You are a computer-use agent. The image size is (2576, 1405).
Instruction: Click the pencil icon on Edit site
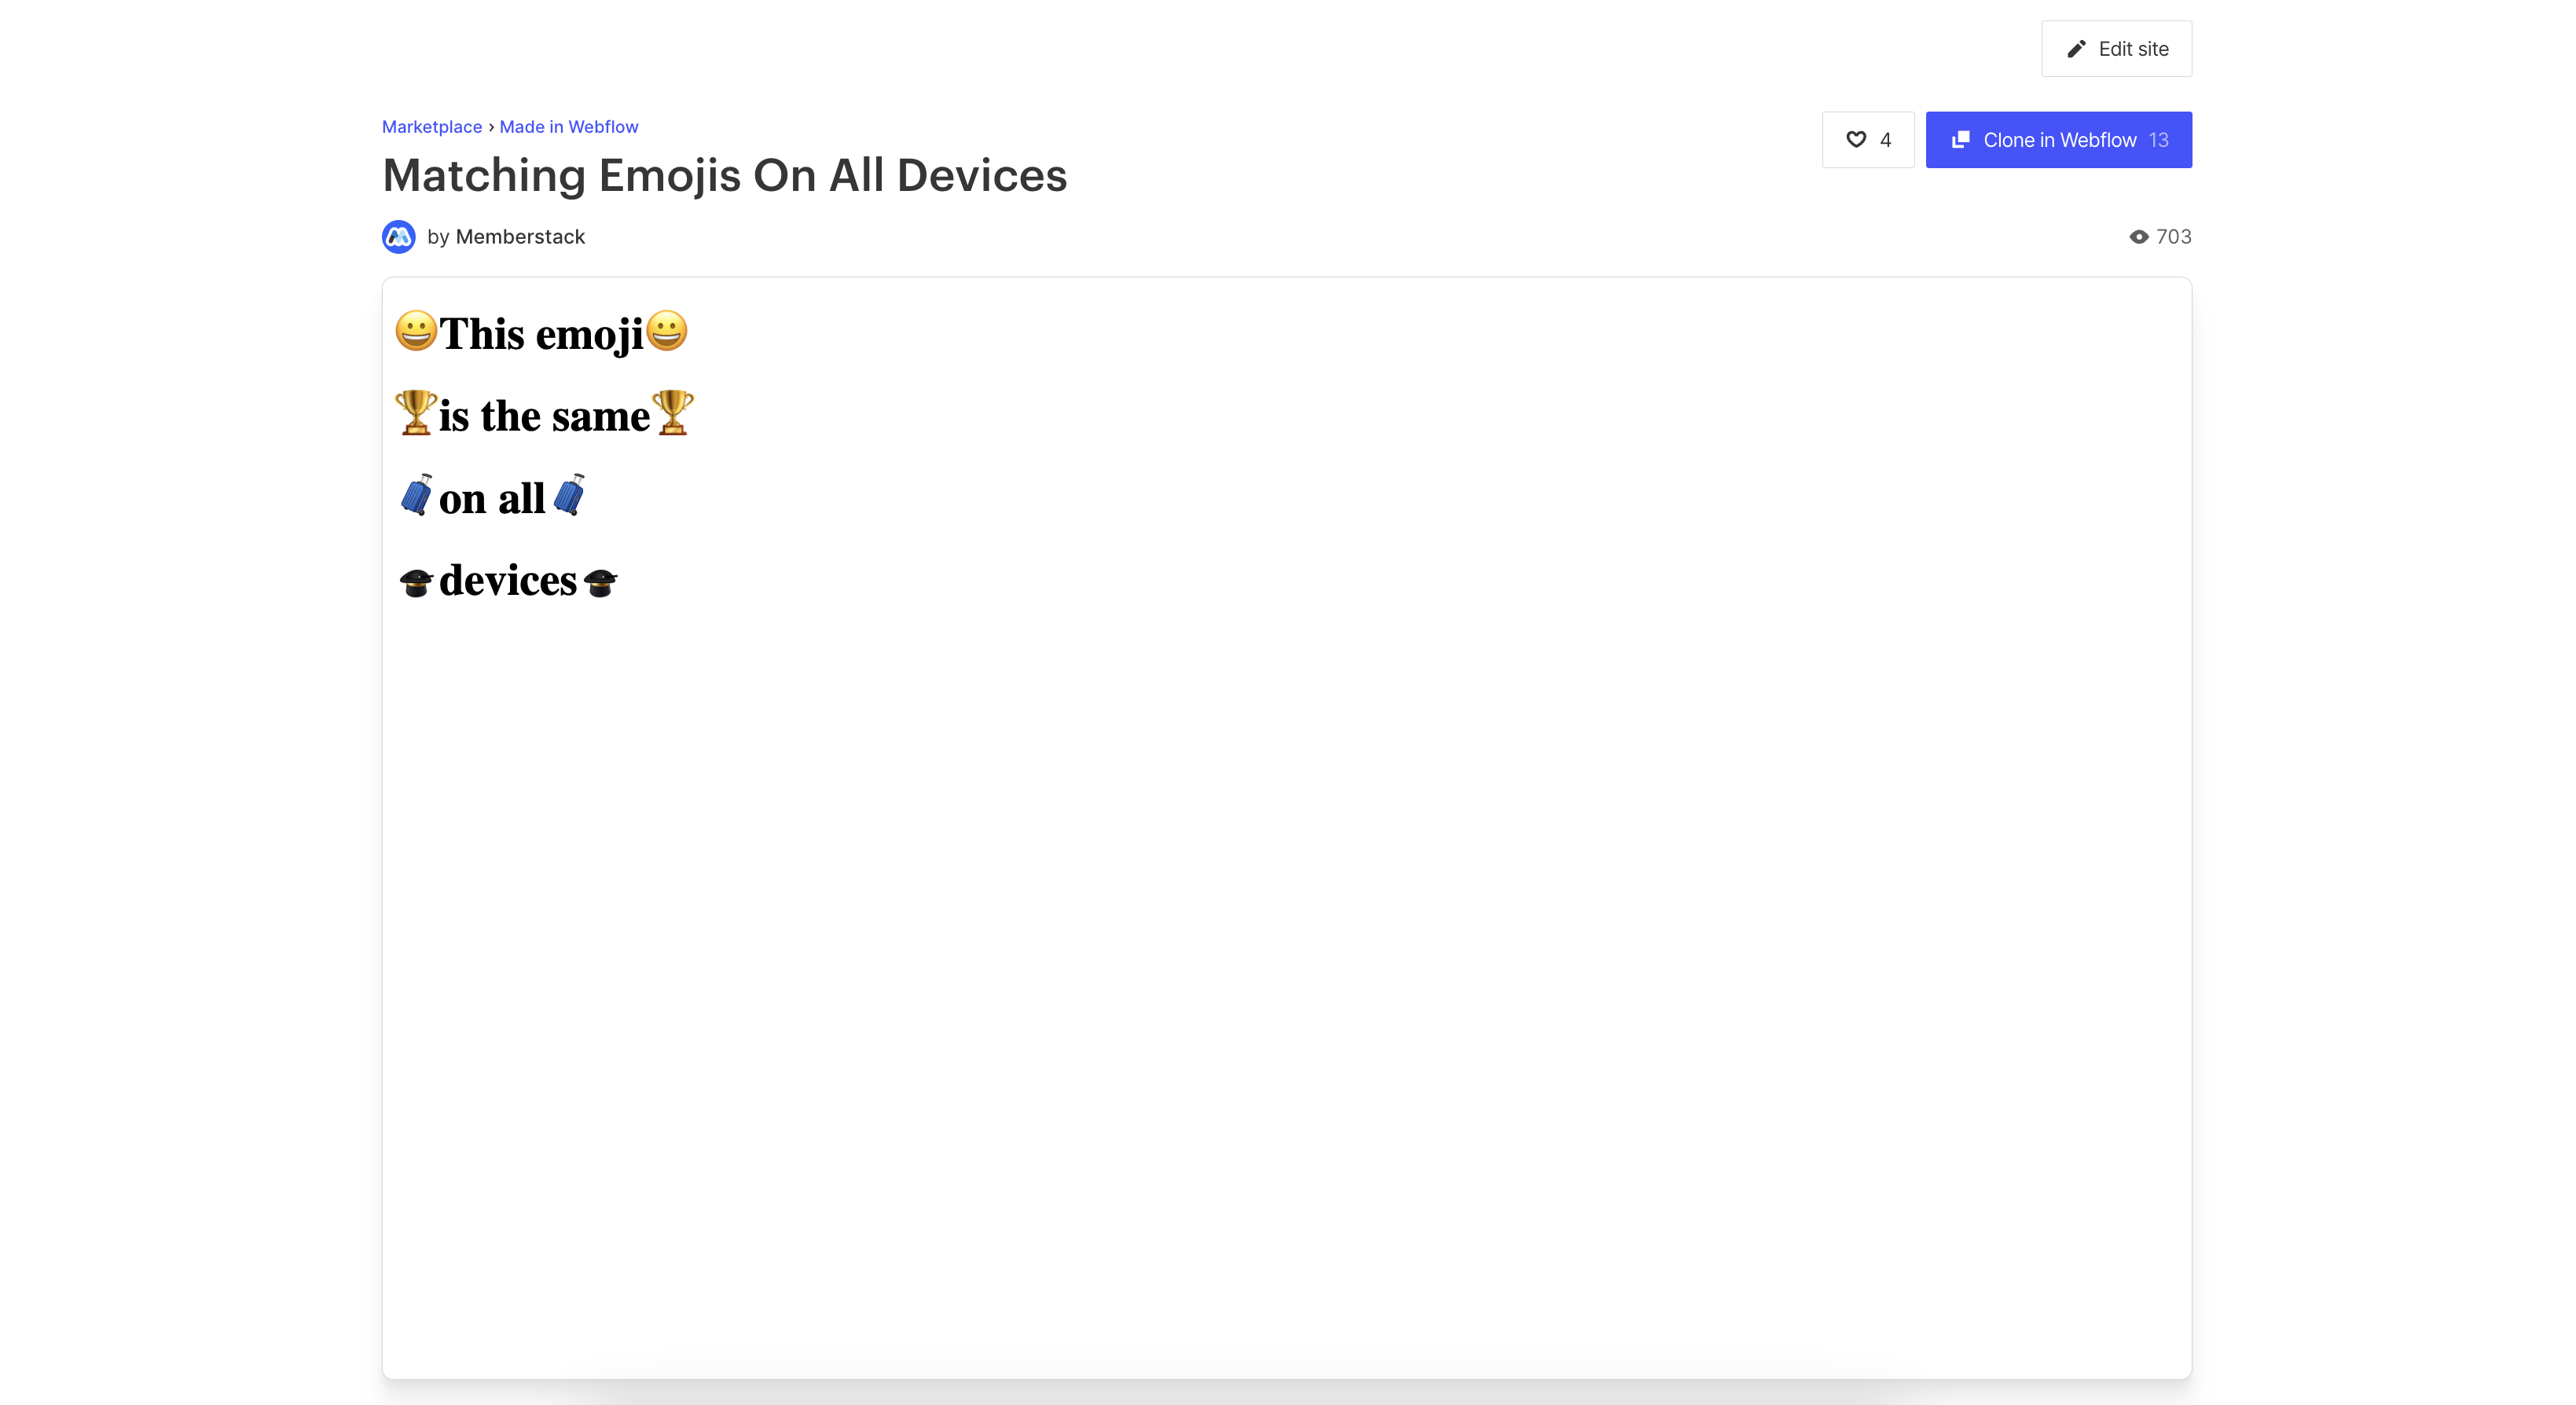click(2076, 49)
